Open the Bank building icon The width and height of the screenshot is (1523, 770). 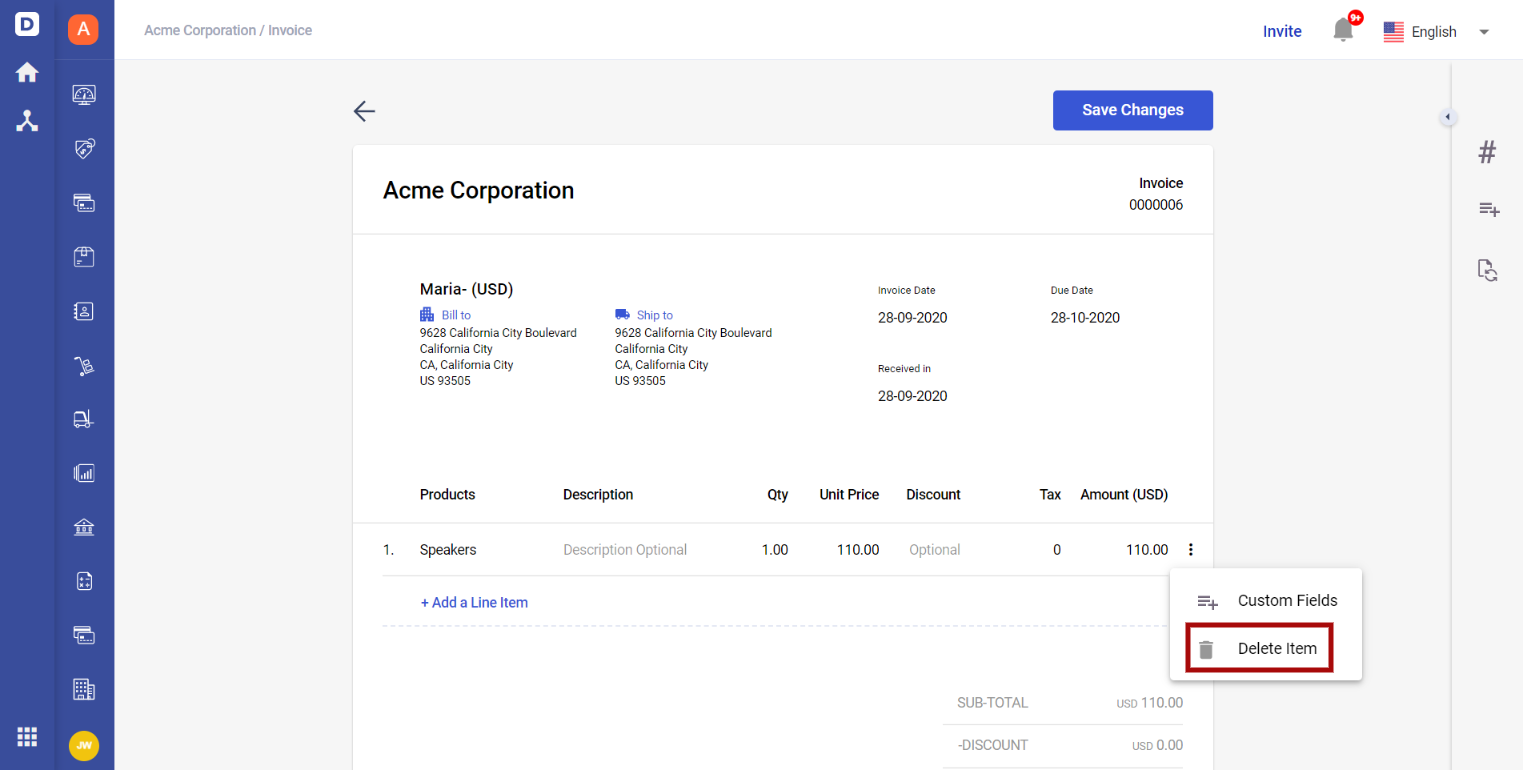click(84, 527)
